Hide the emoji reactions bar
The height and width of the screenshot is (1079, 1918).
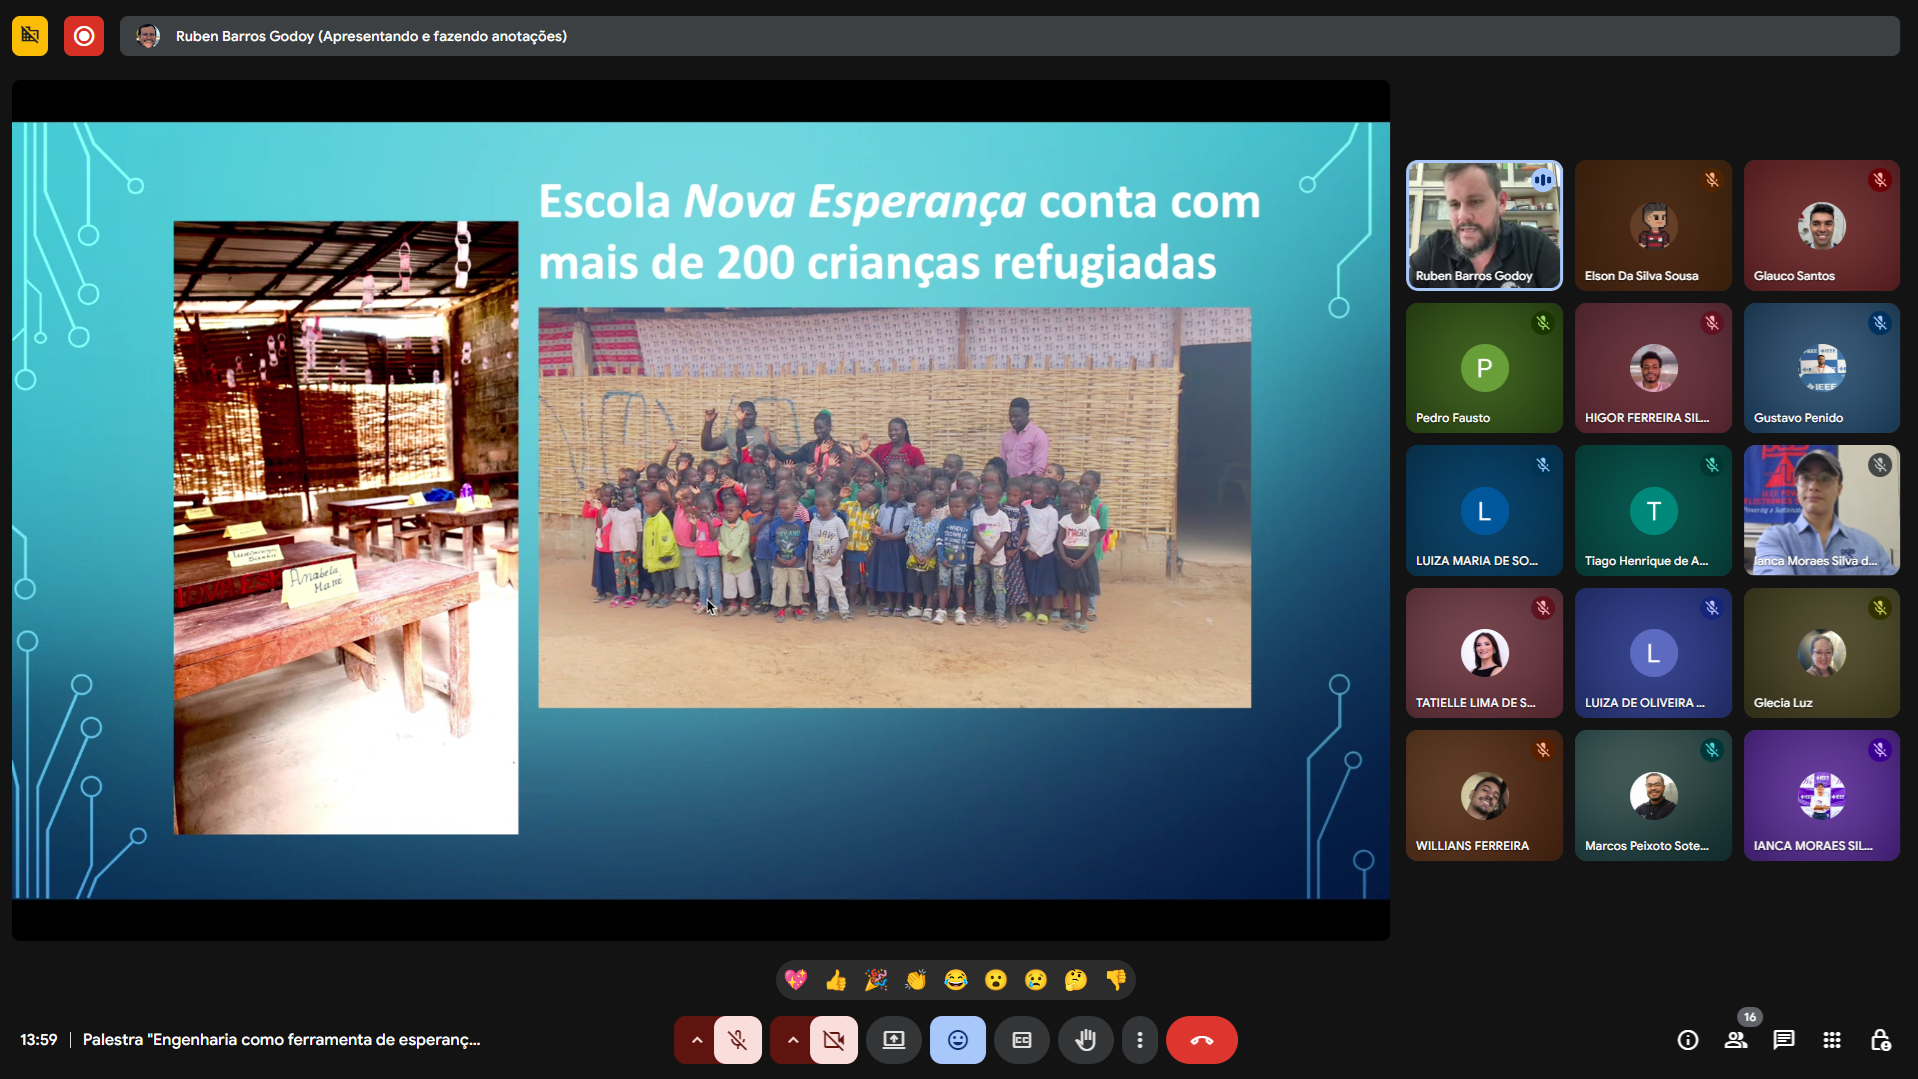(x=957, y=1040)
